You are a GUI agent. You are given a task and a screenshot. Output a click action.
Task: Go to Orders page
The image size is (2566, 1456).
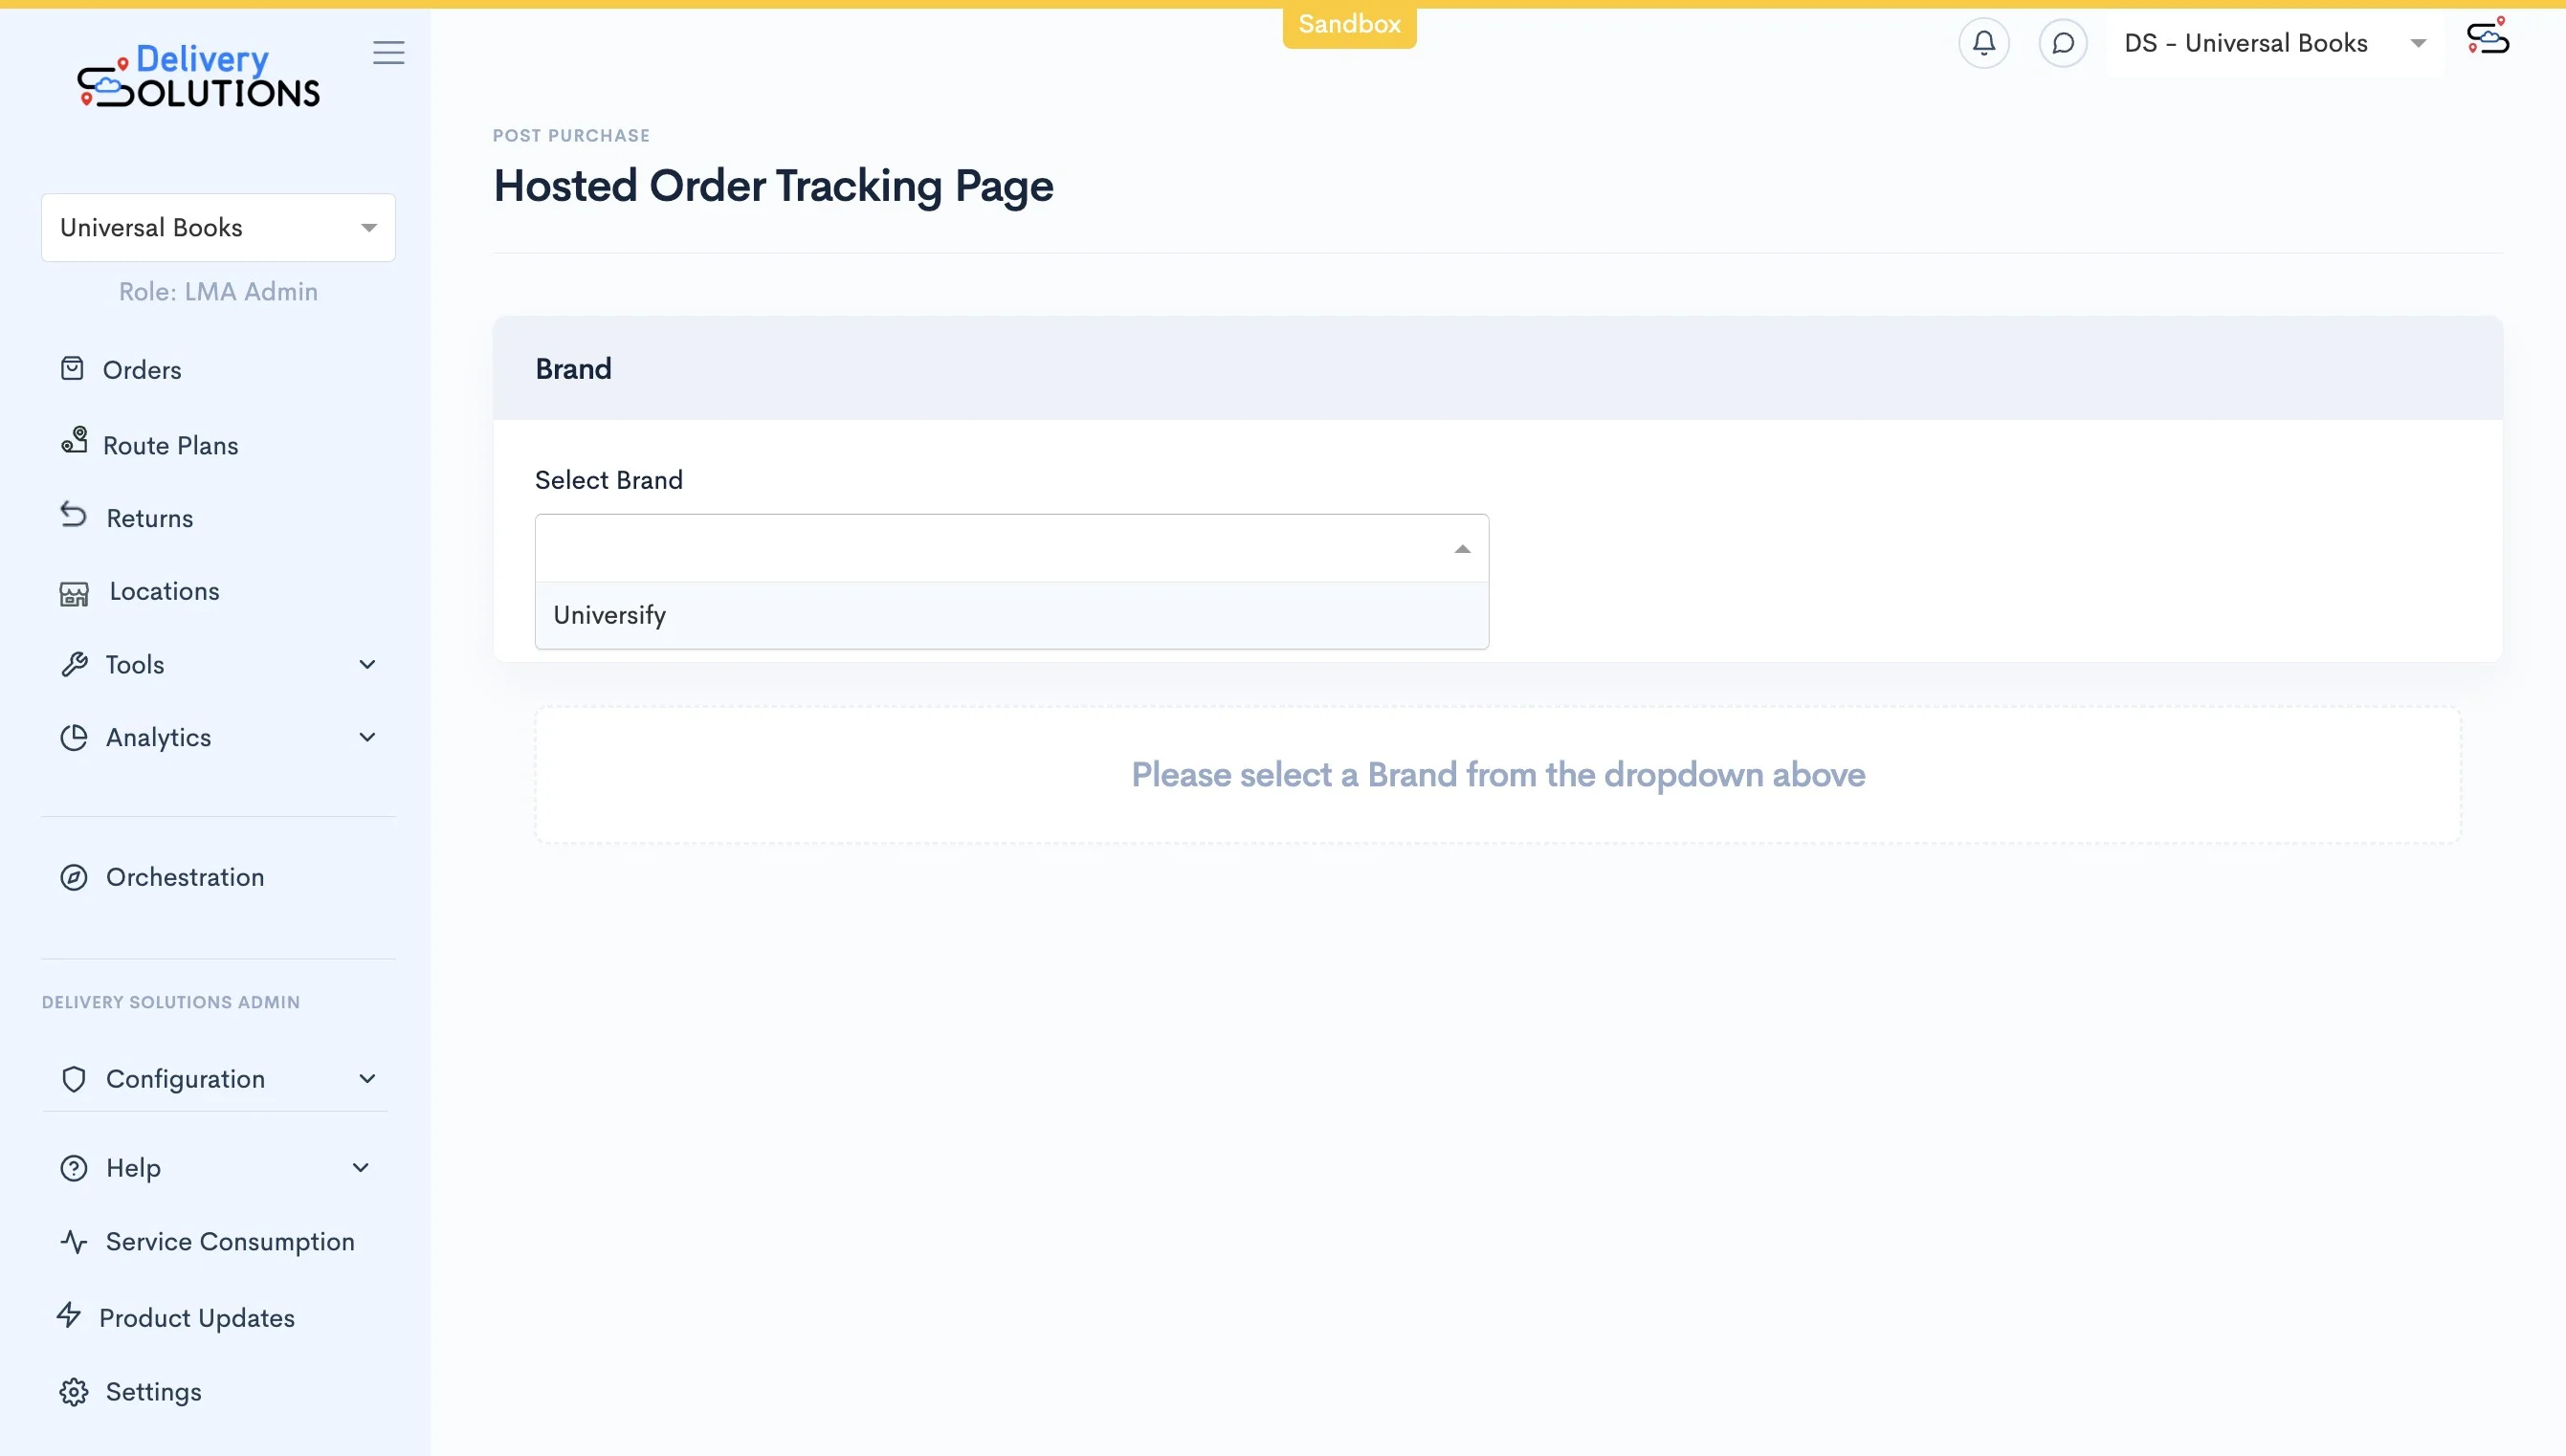[x=142, y=370]
